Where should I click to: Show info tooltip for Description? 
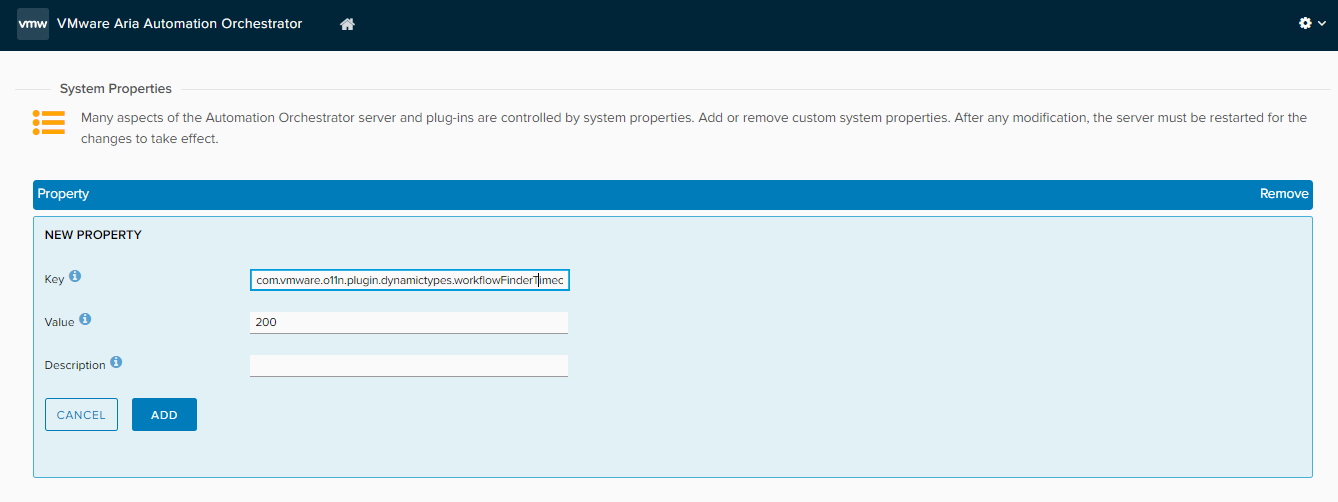click(x=116, y=362)
